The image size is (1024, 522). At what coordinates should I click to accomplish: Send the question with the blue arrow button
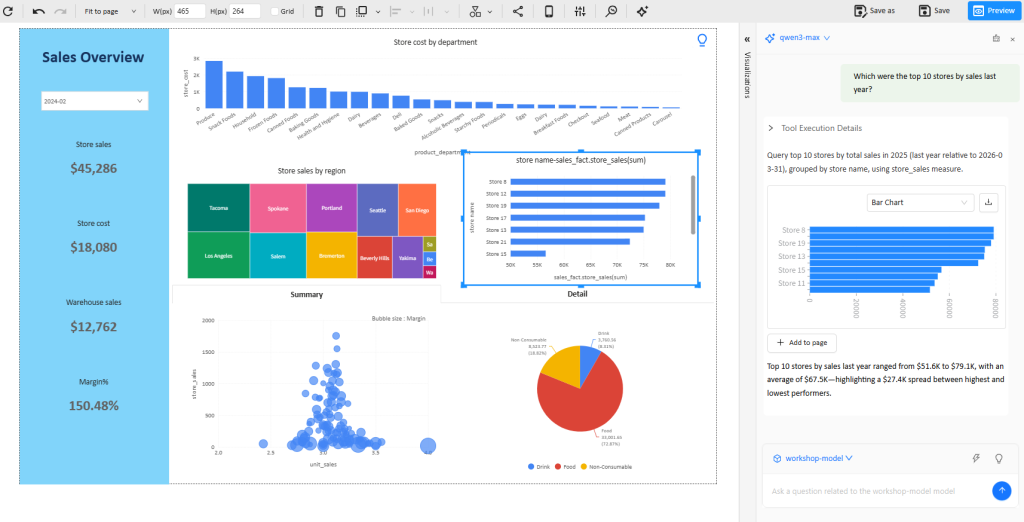click(1001, 490)
